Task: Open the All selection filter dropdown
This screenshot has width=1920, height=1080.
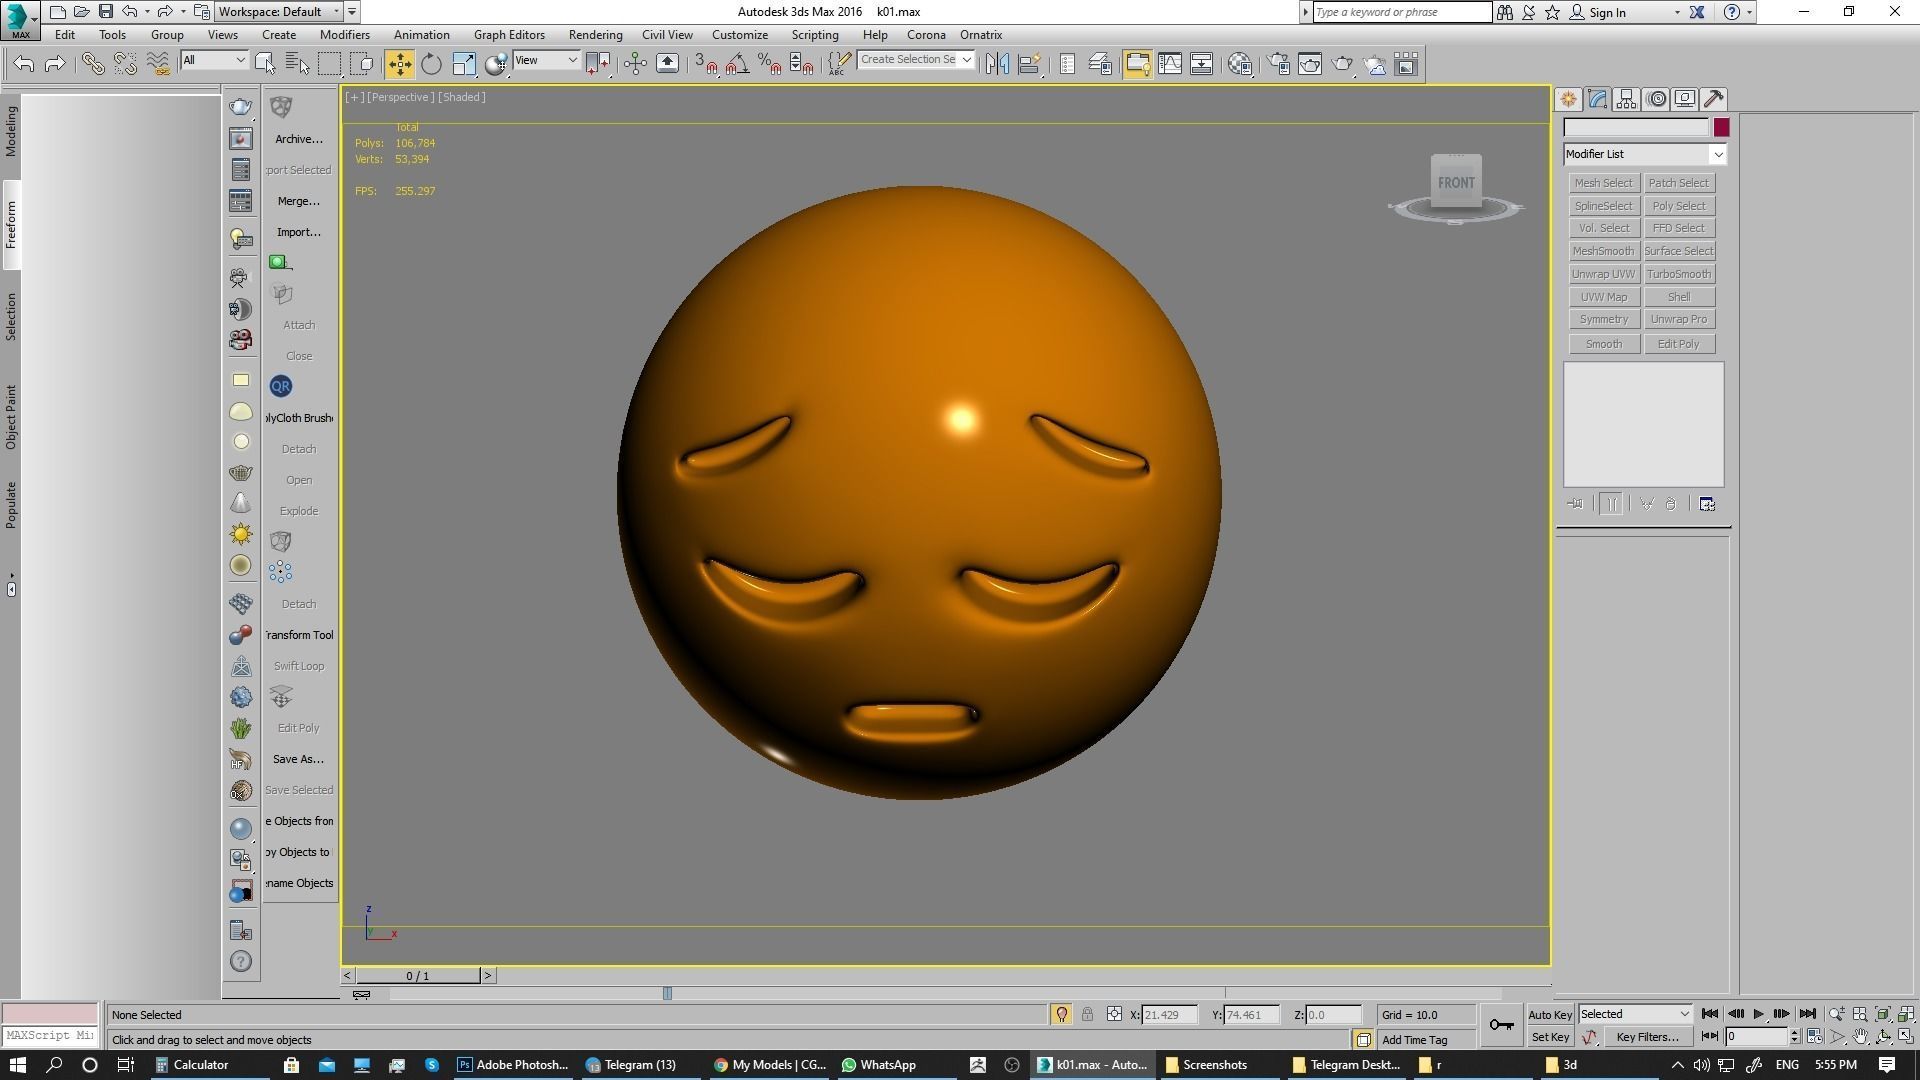Action: pos(213,60)
